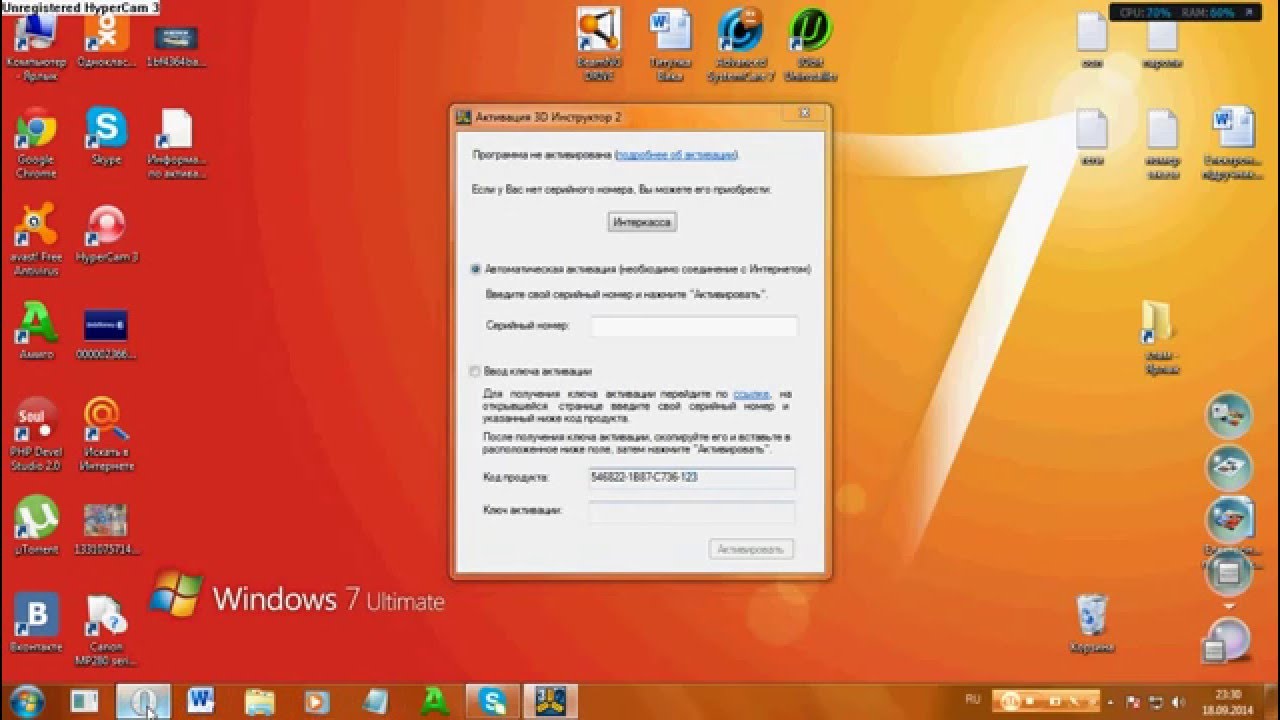
Task: Open Amigo browser from the taskbar
Action: tap(434, 699)
